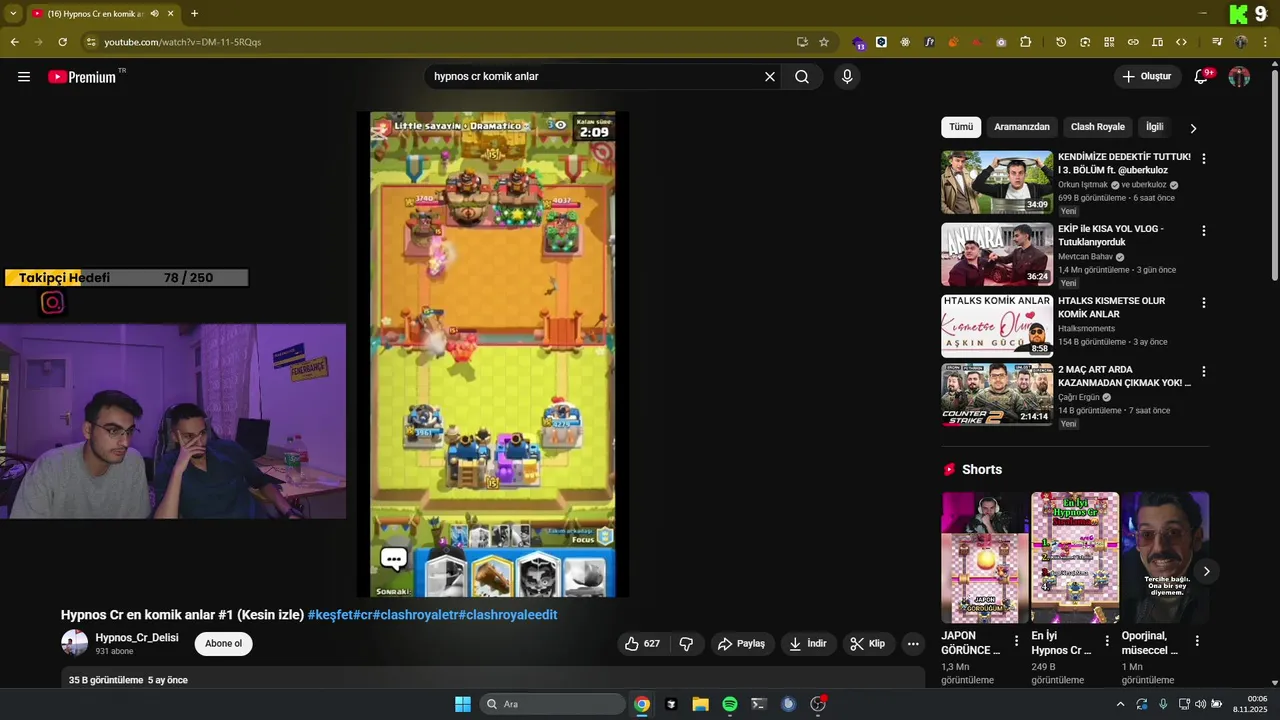This screenshot has width=1280, height=720.
Task: Go back with browser back arrow
Action: (x=15, y=42)
